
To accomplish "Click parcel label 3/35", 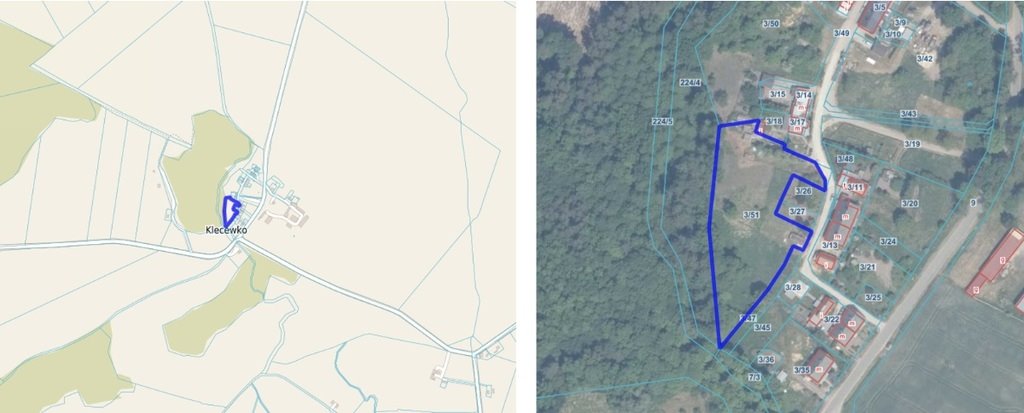I will pos(802,371).
